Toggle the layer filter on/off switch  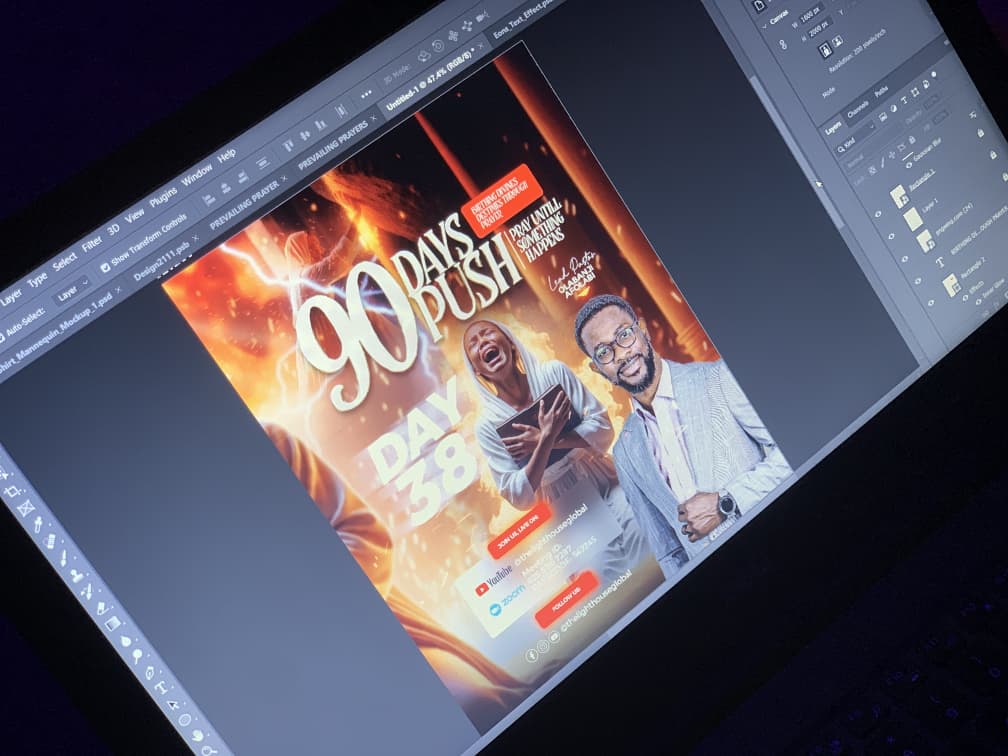934,75
